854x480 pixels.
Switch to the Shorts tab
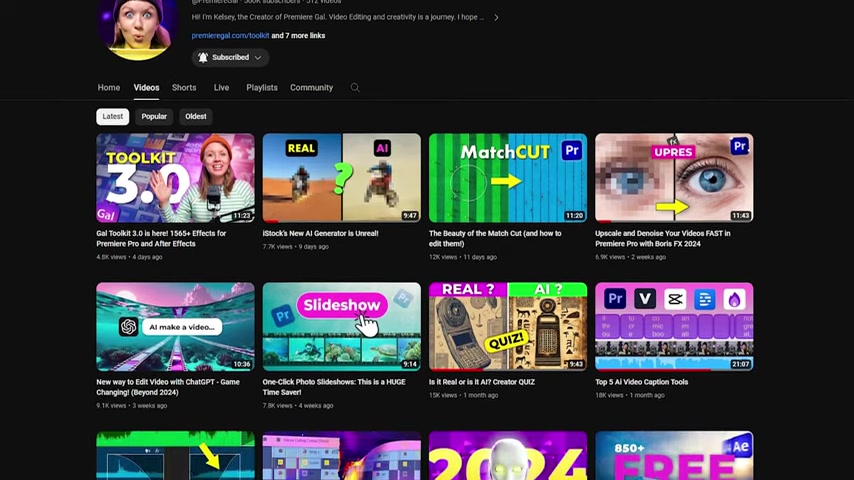pos(184,88)
